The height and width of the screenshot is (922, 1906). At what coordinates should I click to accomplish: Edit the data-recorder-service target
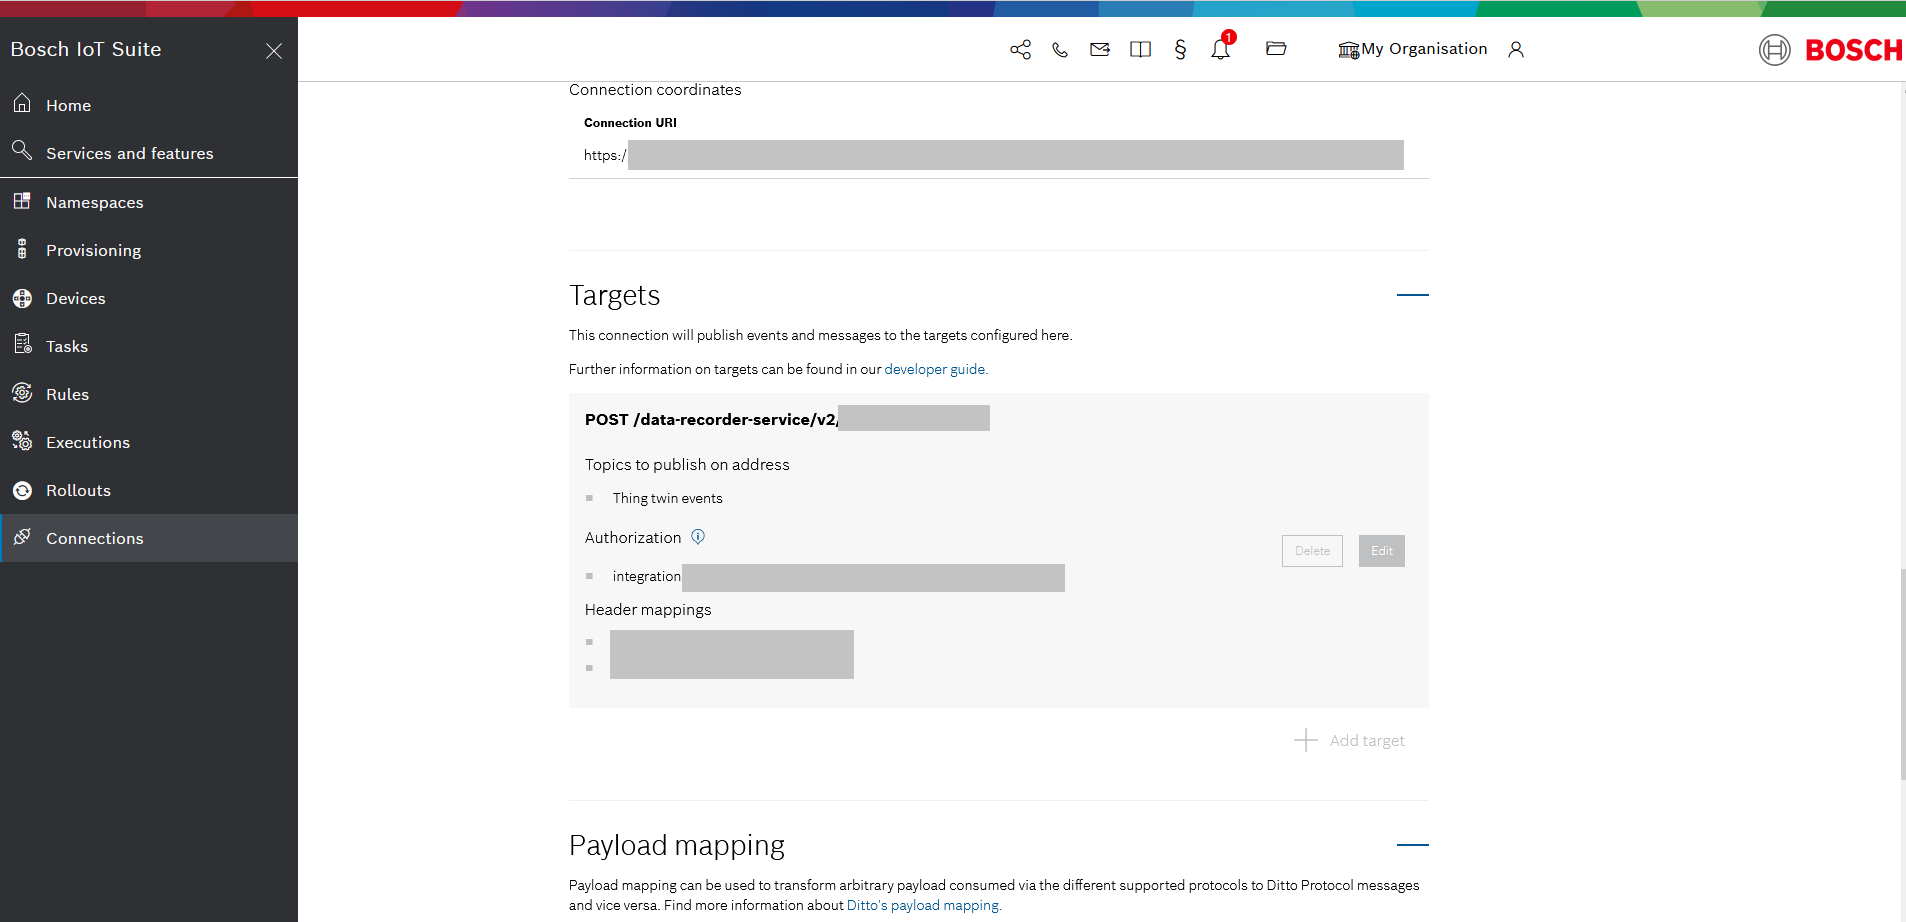(1382, 551)
